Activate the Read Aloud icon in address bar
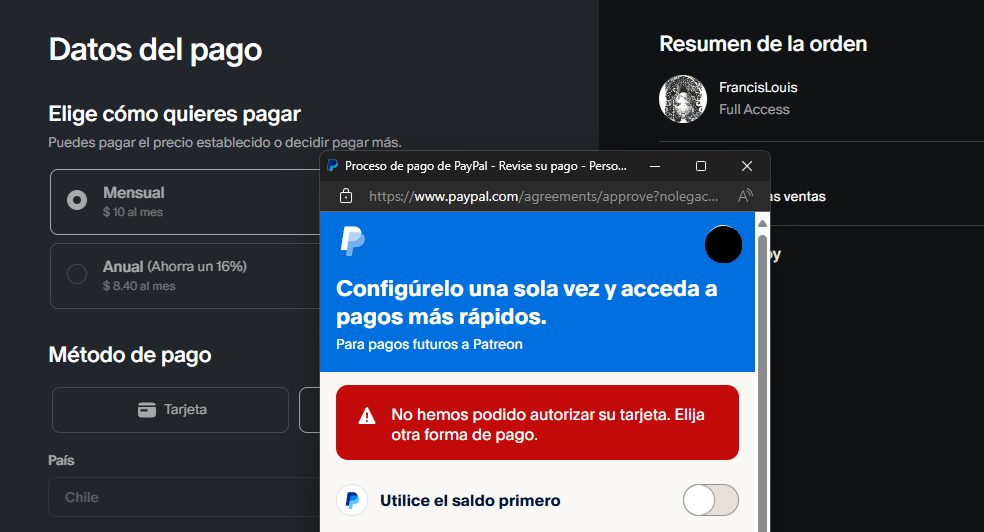 click(x=744, y=196)
